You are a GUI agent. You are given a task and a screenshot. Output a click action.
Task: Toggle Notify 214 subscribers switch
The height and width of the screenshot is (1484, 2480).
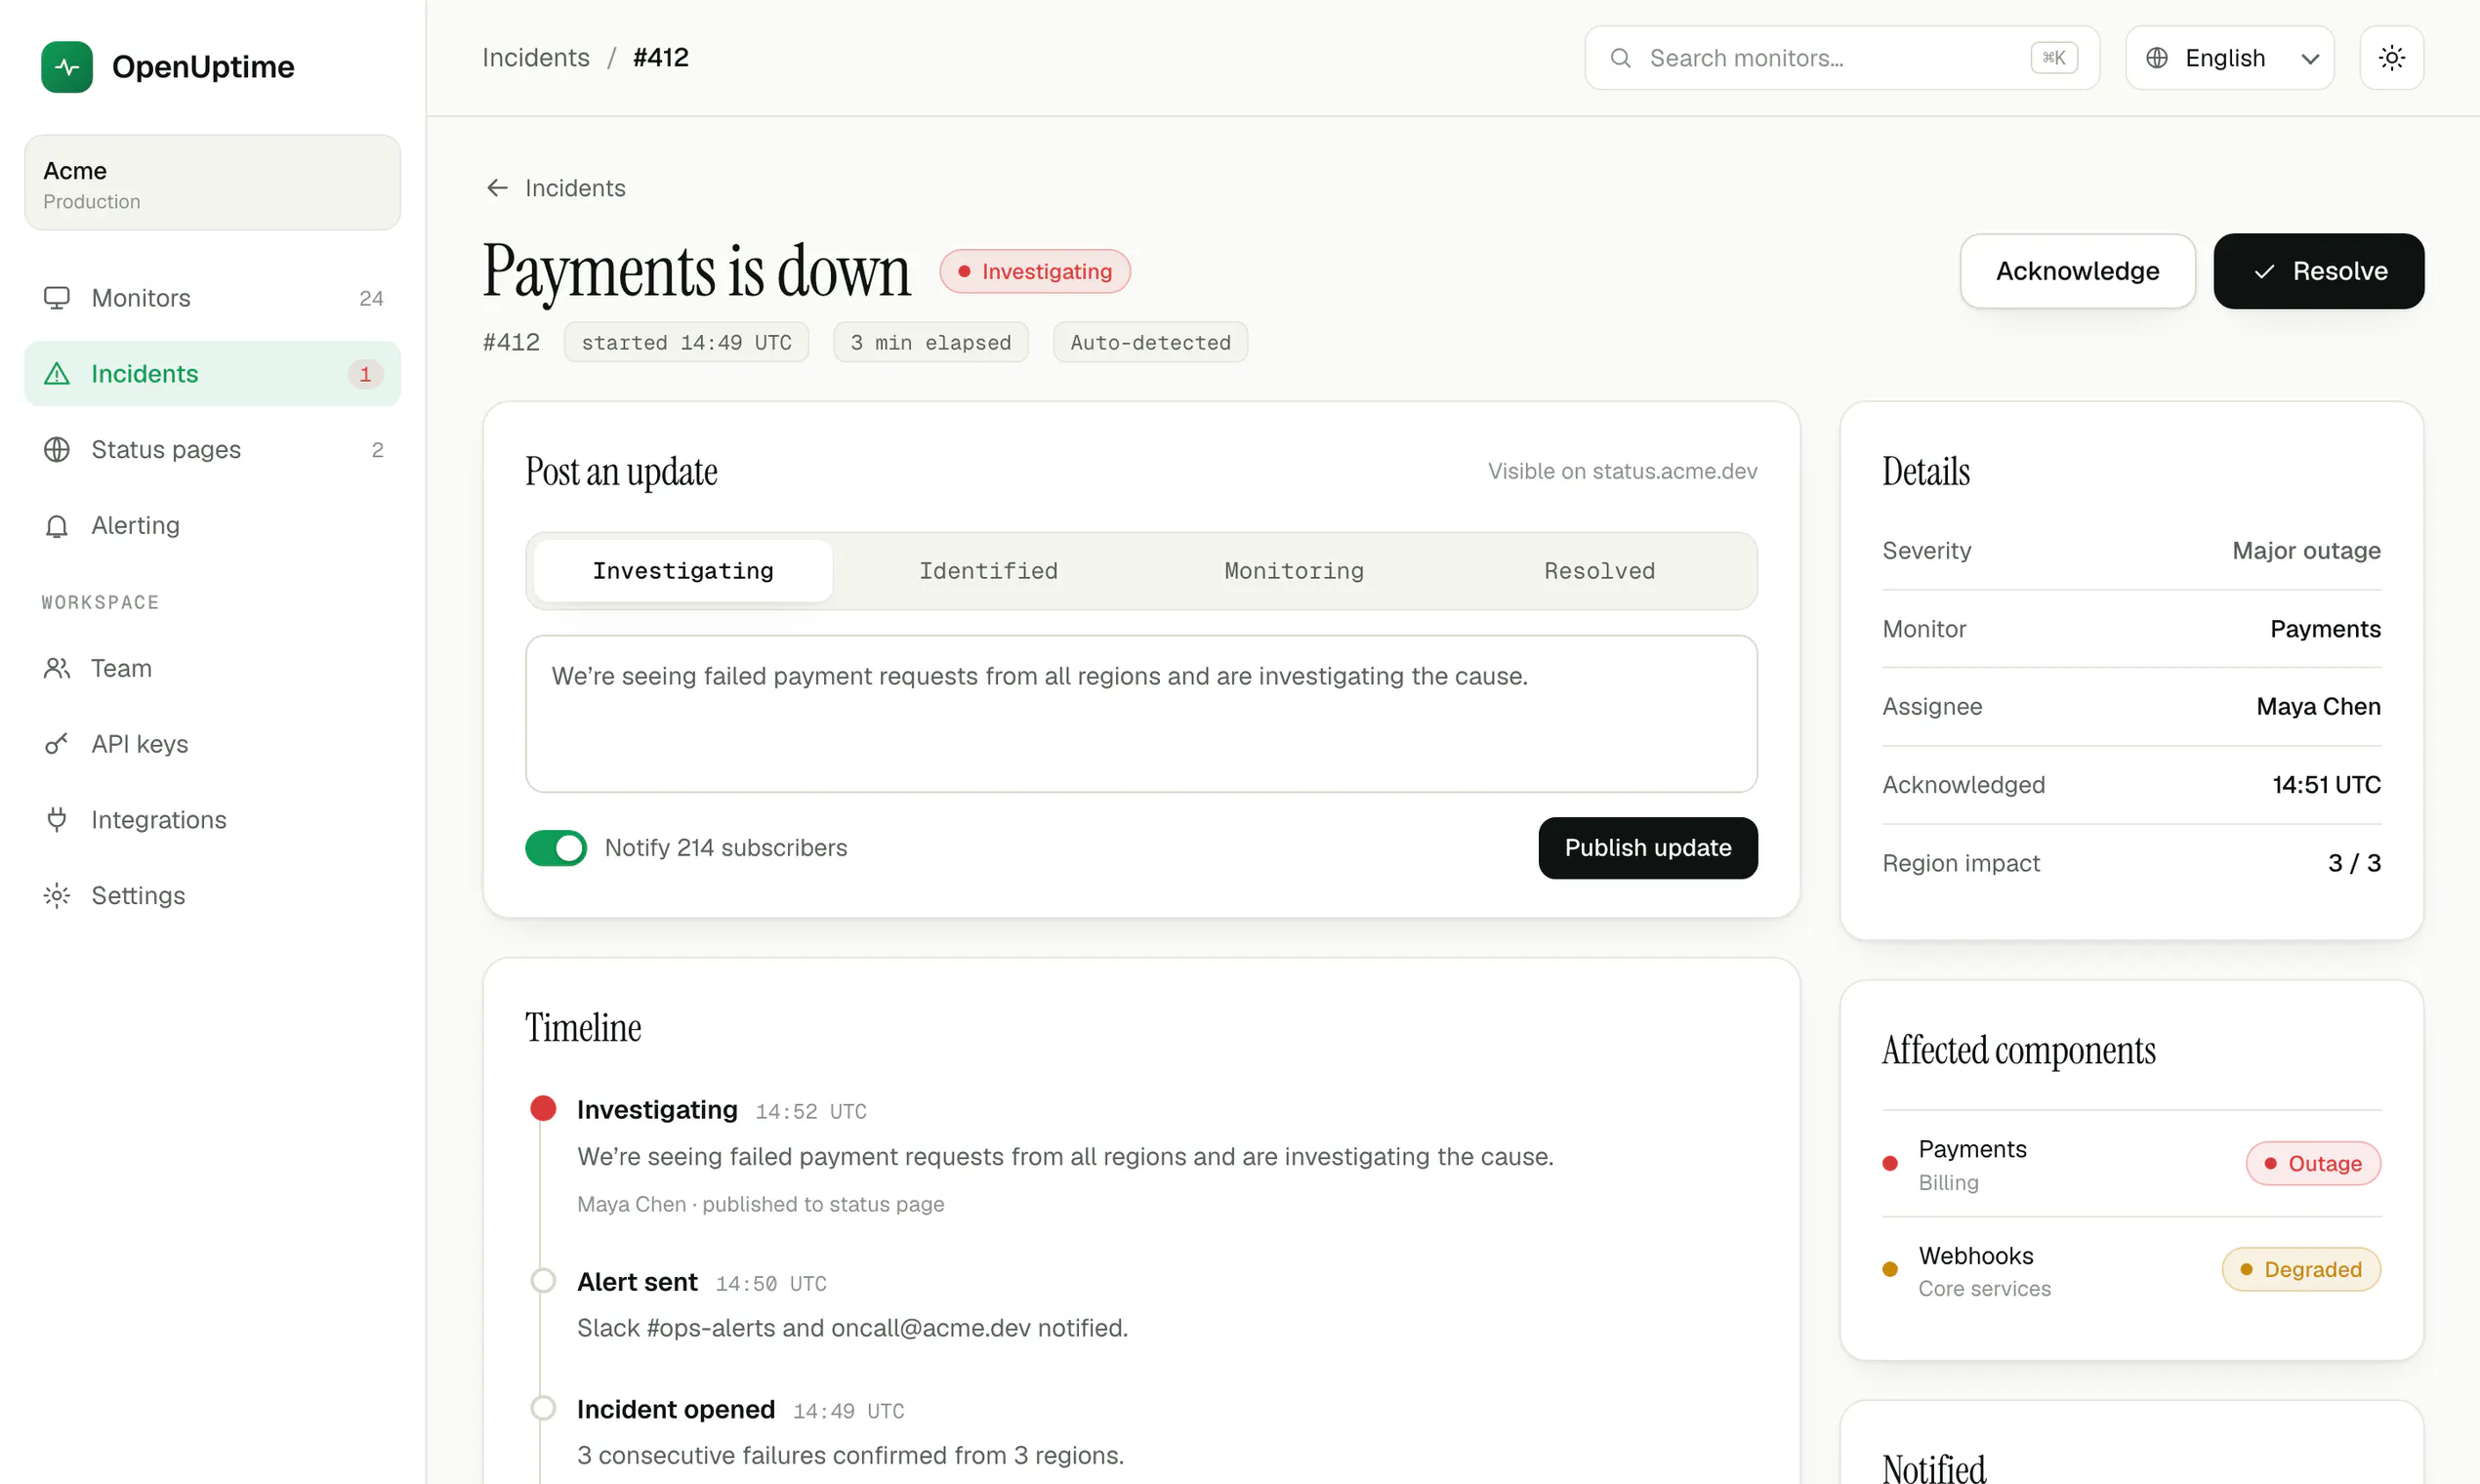[556, 848]
